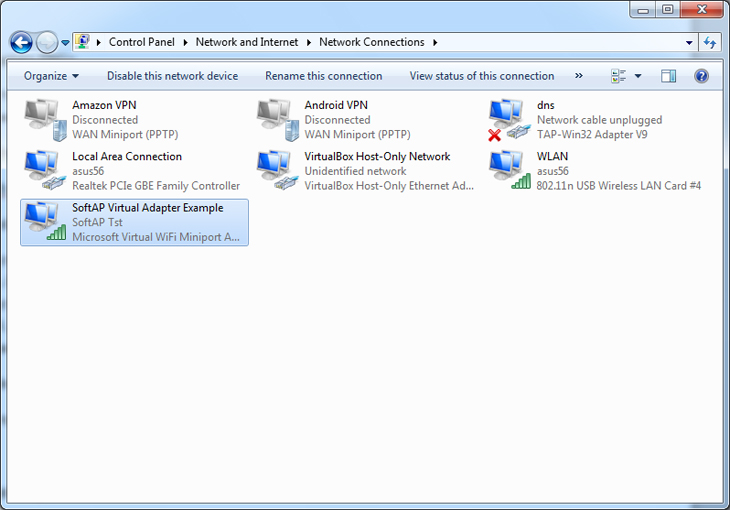Click Realtek PCIe GBE Family Controller text
The height and width of the screenshot is (510, 730).
tap(156, 186)
